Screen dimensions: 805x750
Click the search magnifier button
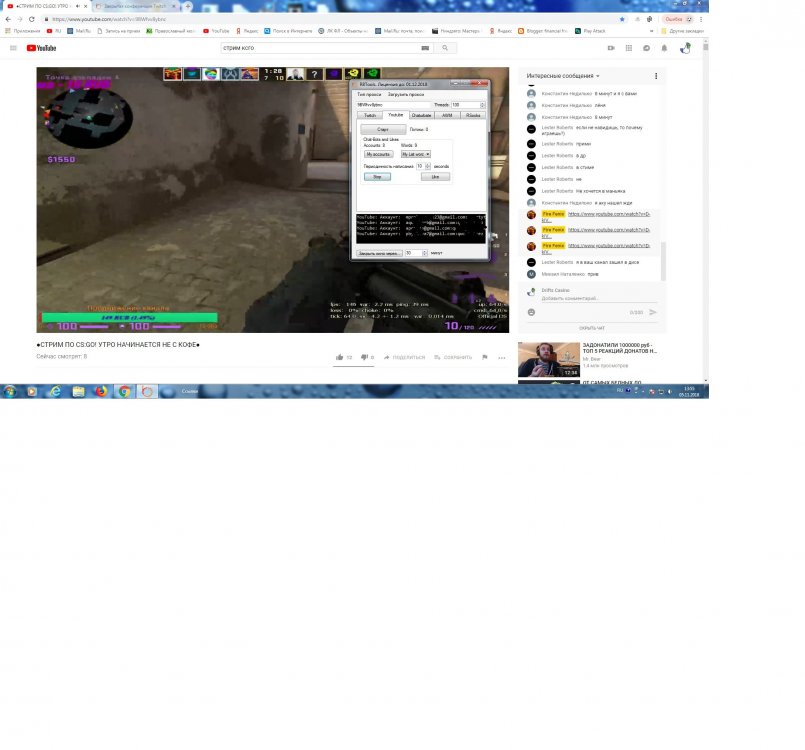pyautogui.click(x=447, y=48)
